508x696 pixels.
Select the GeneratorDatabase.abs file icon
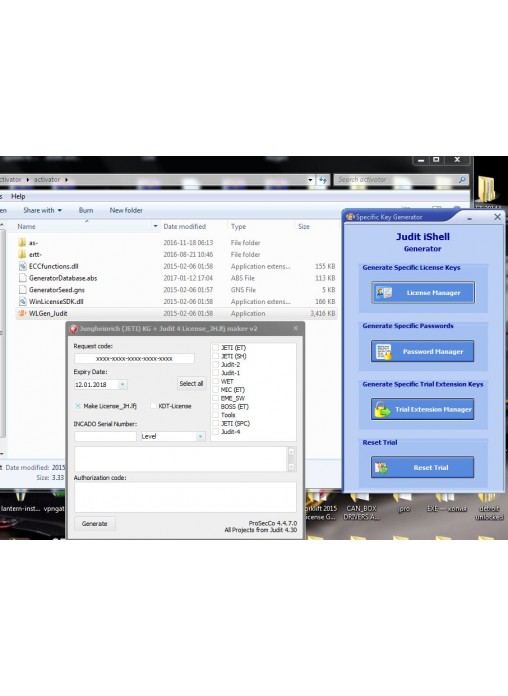pos(22,278)
